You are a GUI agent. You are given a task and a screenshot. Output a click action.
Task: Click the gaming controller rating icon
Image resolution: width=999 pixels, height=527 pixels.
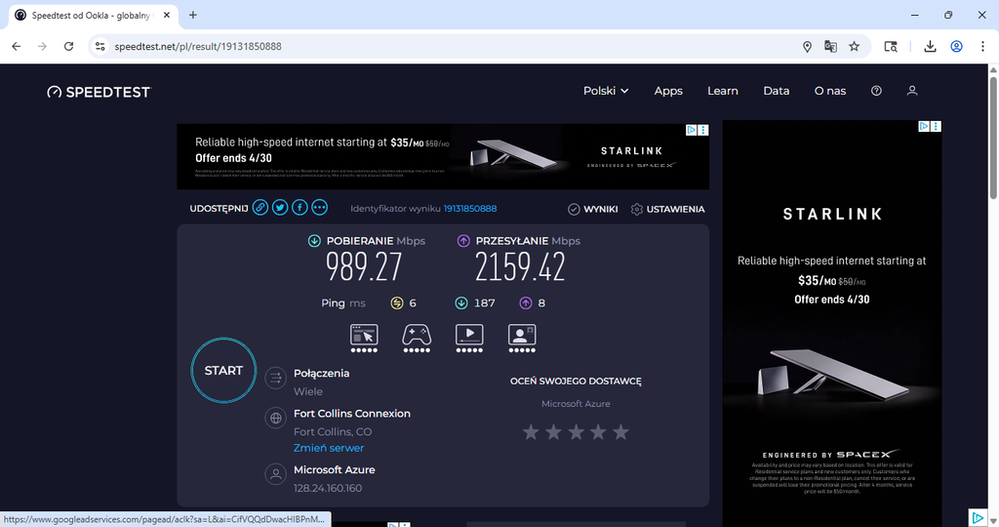pyautogui.click(x=417, y=338)
